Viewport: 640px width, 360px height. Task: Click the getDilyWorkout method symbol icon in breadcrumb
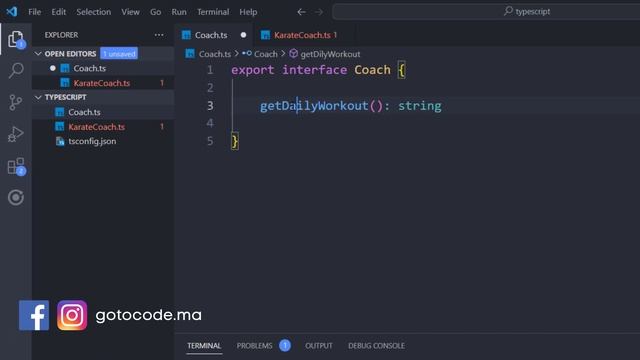[293, 54]
